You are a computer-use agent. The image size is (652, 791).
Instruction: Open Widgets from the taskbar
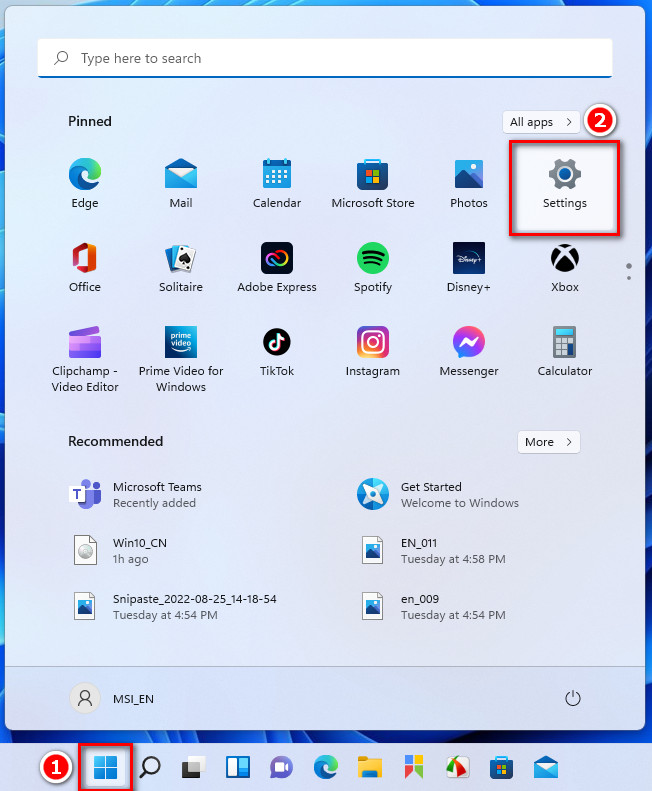pyautogui.click(x=237, y=767)
